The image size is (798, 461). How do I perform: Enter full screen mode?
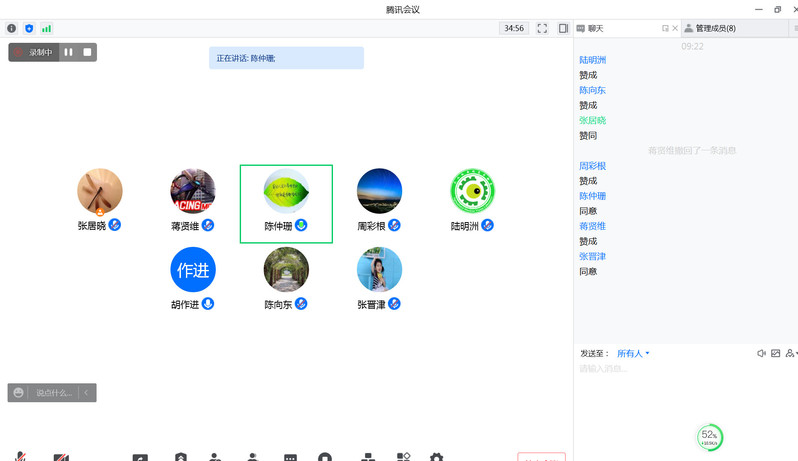tap(542, 29)
